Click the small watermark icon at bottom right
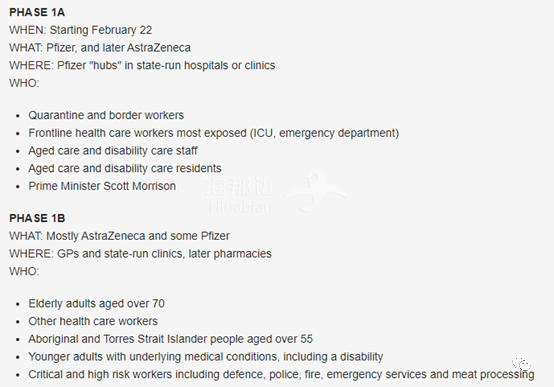 (x=522, y=364)
